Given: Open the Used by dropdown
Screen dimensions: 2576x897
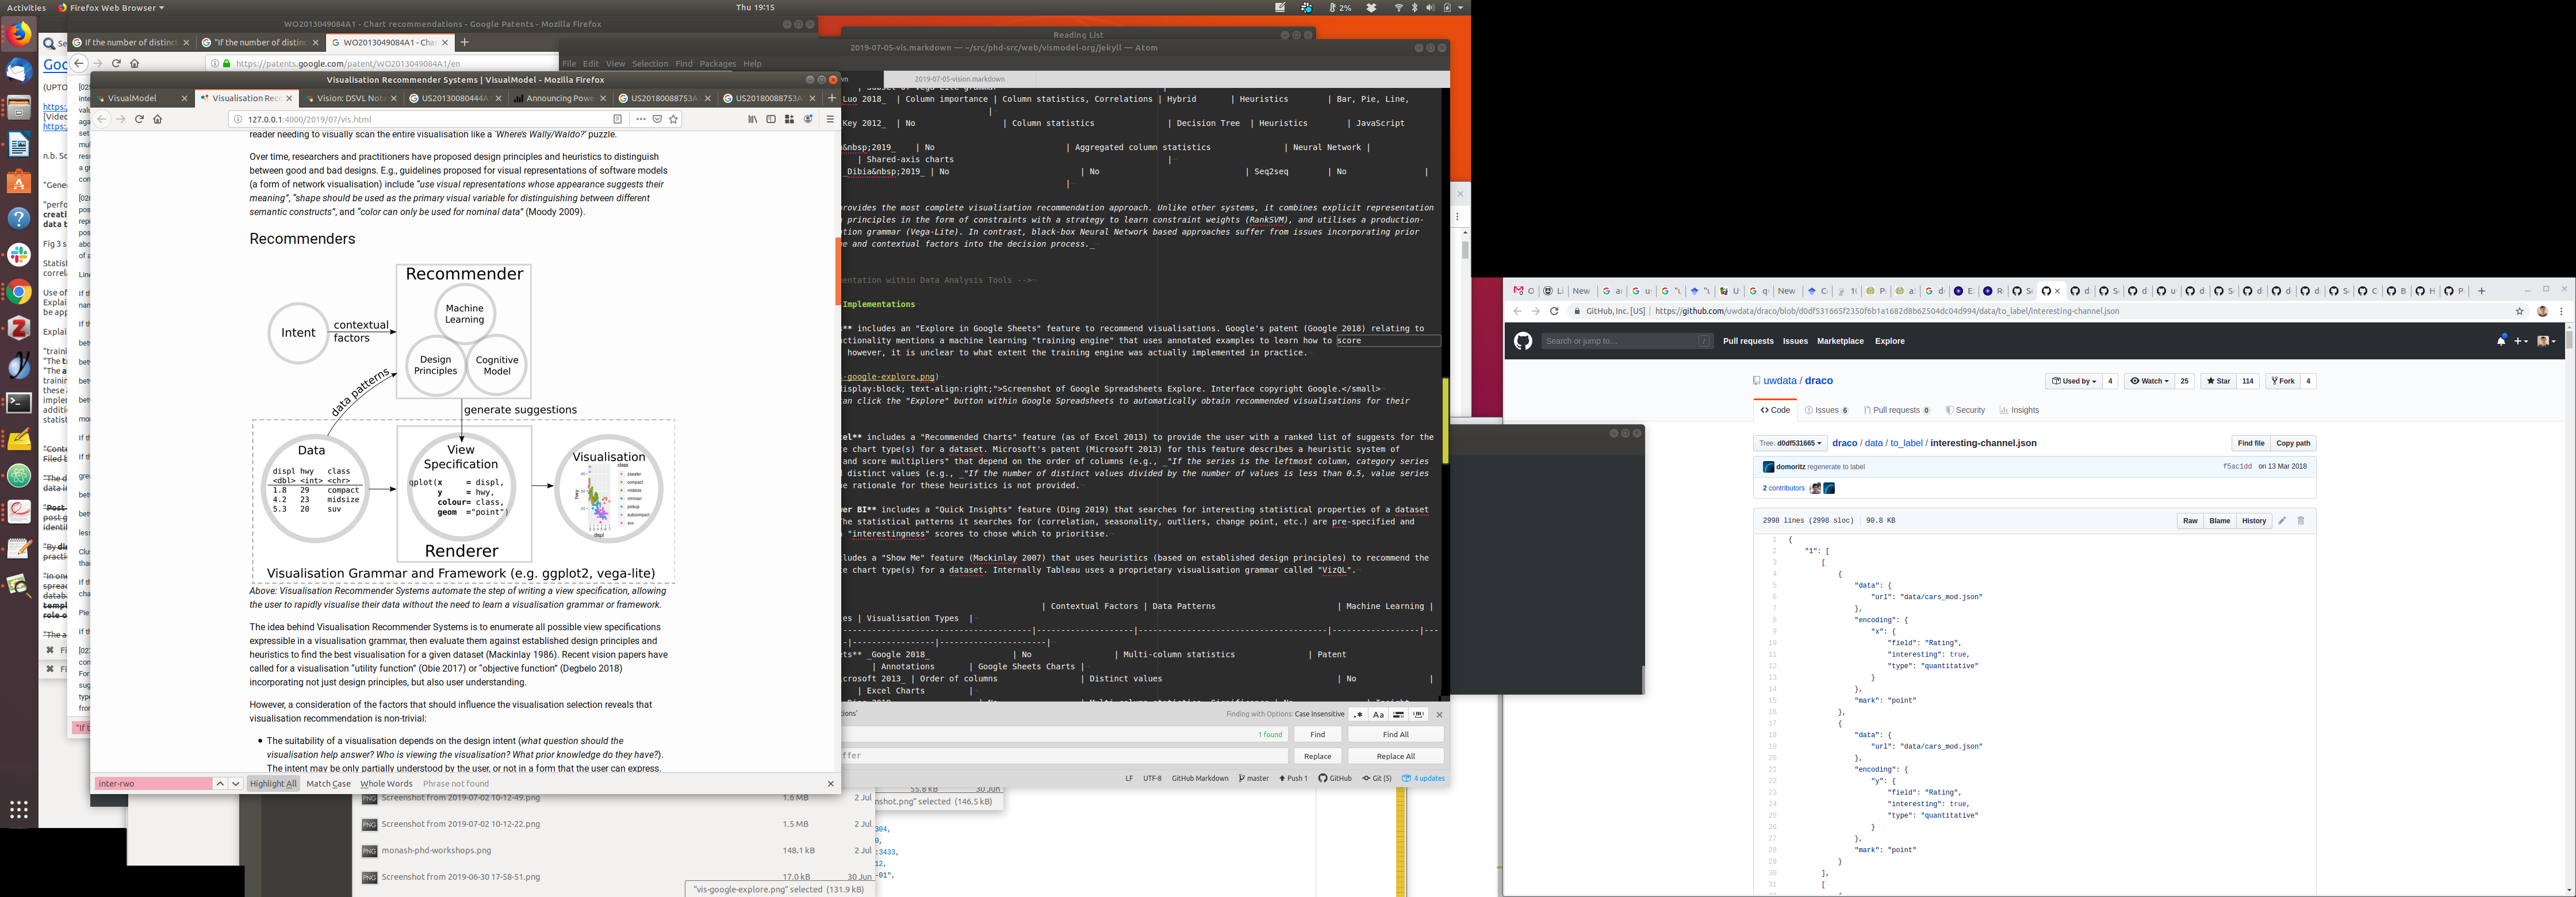Looking at the screenshot, I should click(x=2074, y=381).
